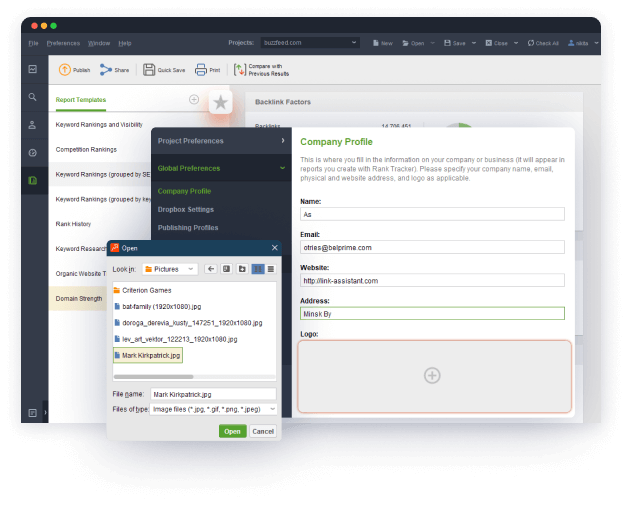The width and height of the screenshot is (635, 506).
Task: Click the Quick Save floppy icon
Action: click(x=149, y=70)
